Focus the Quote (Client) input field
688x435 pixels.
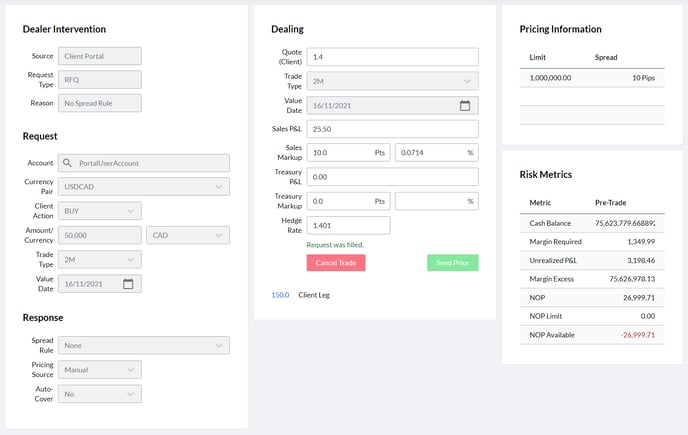coord(392,57)
